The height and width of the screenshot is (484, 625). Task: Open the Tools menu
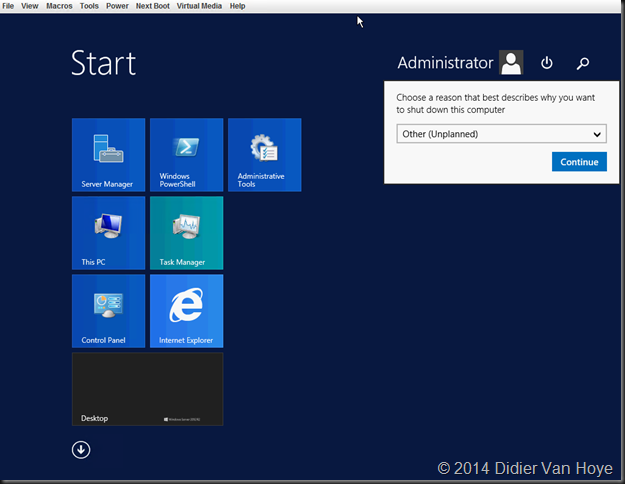click(x=89, y=6)
